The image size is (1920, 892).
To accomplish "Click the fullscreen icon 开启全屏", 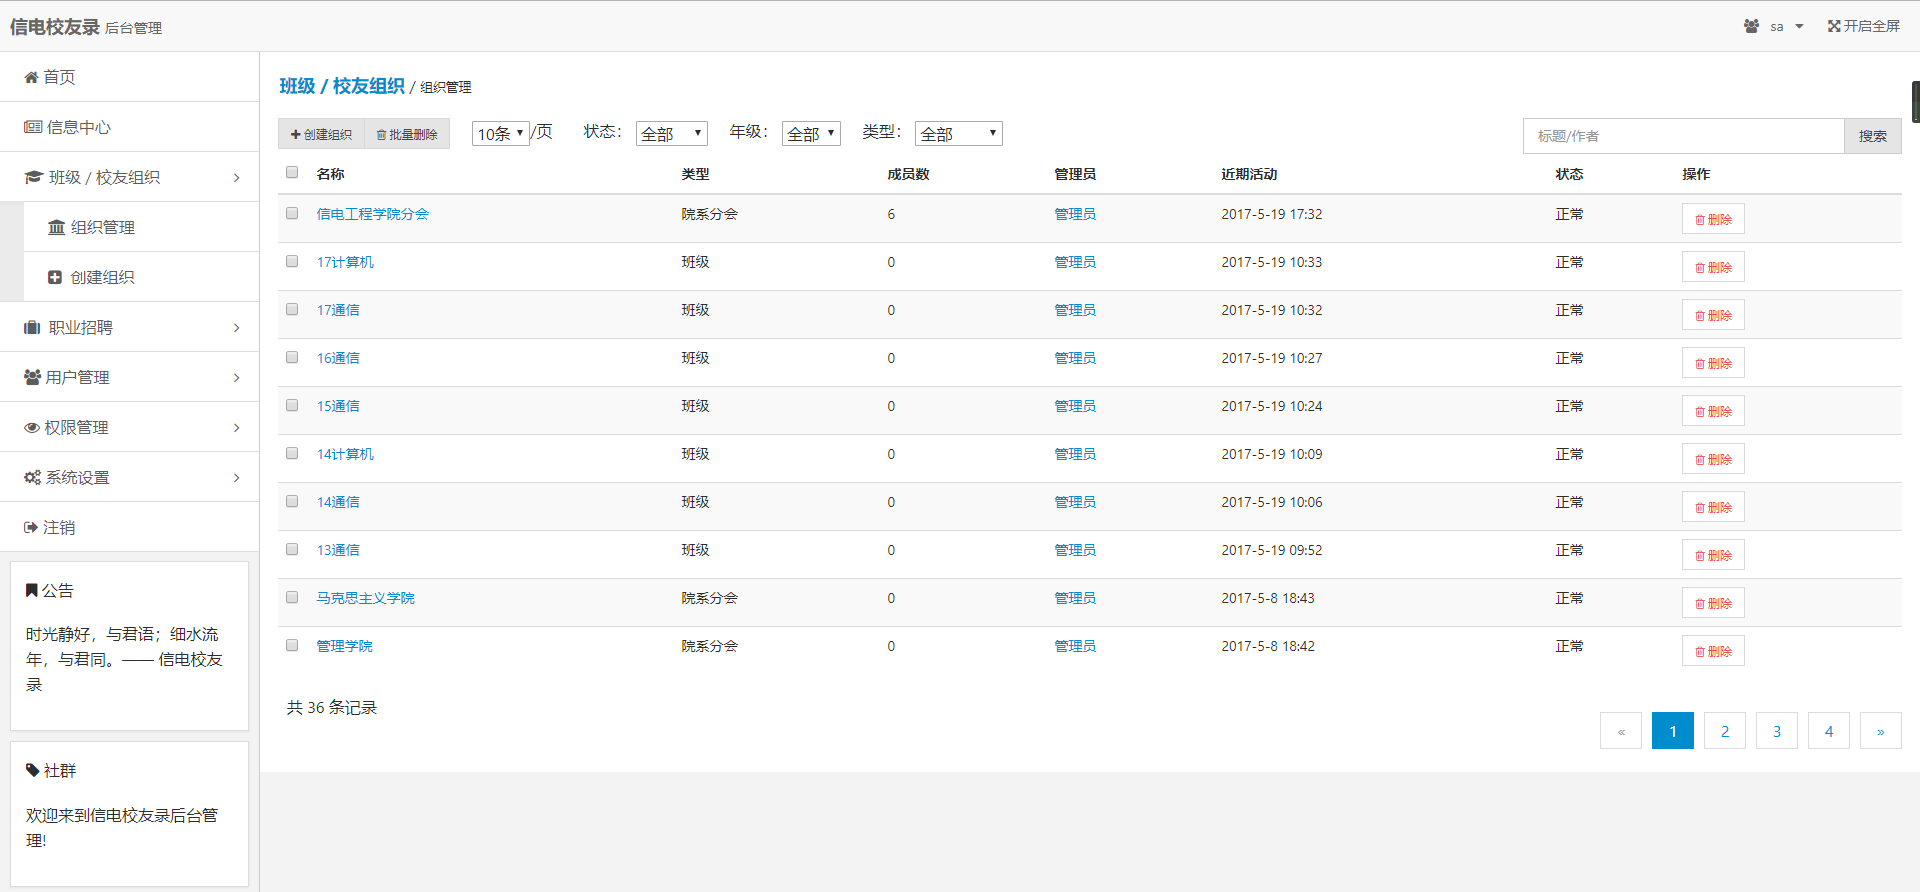I will click(1833, 27).
